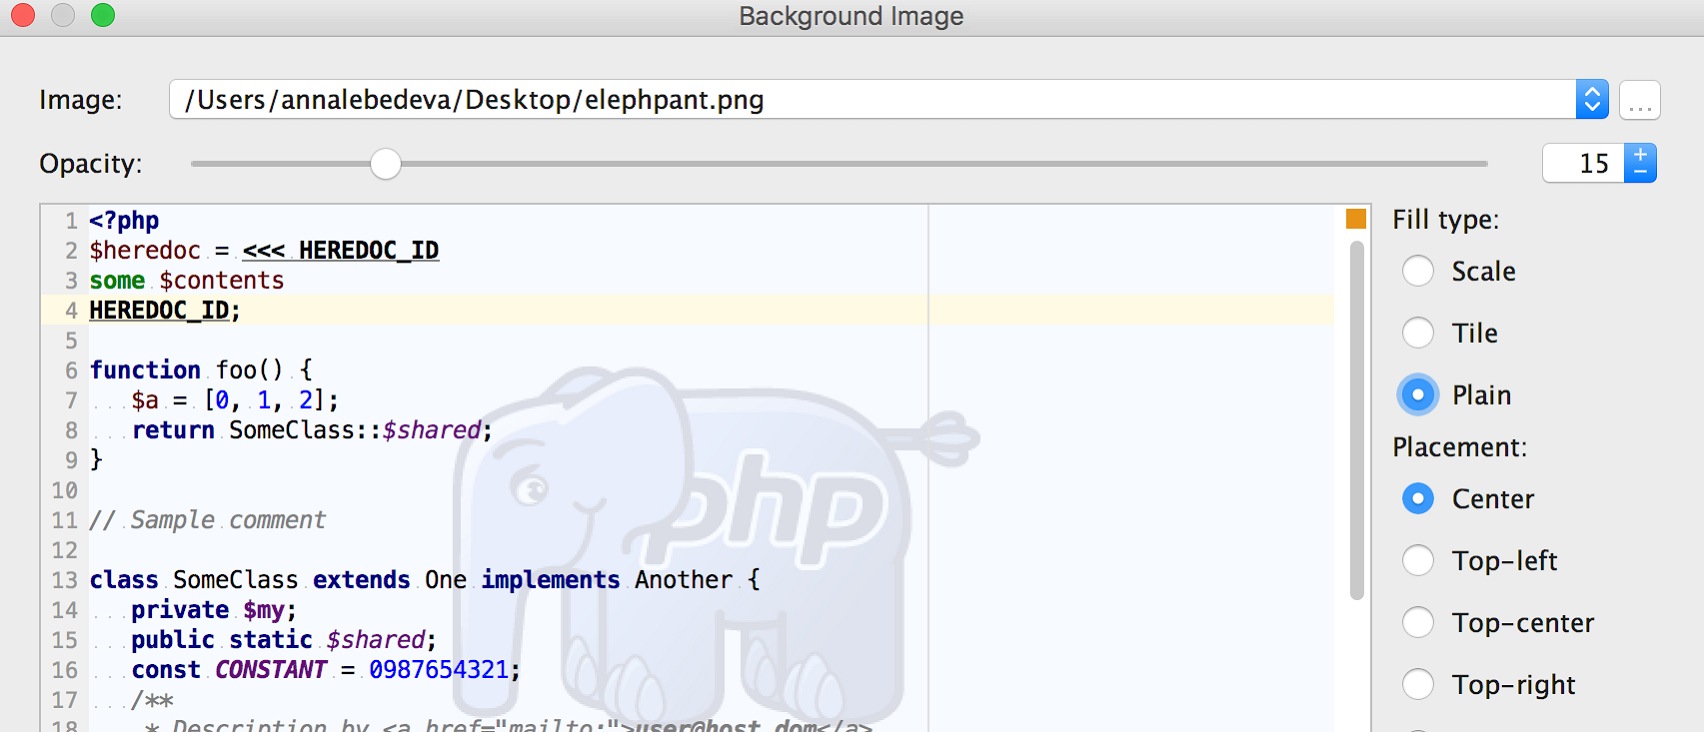The height and width of the screenshot is (732, 1704).
Task: Click the '// Sample comment' line
Action: (x=207, y=520)
